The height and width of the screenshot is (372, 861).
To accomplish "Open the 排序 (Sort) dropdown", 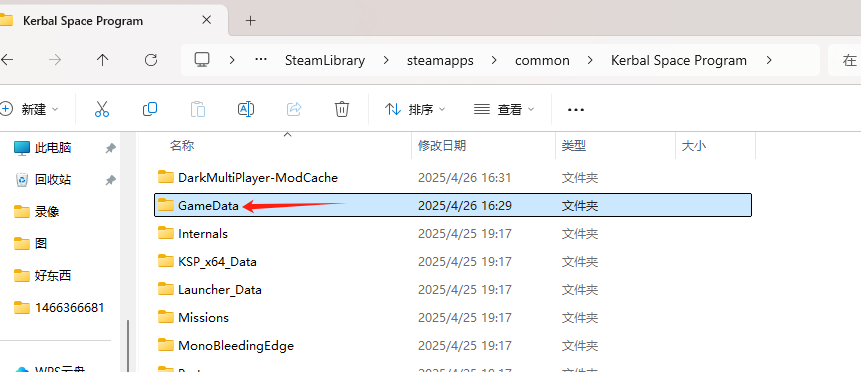I will (415, 109).
